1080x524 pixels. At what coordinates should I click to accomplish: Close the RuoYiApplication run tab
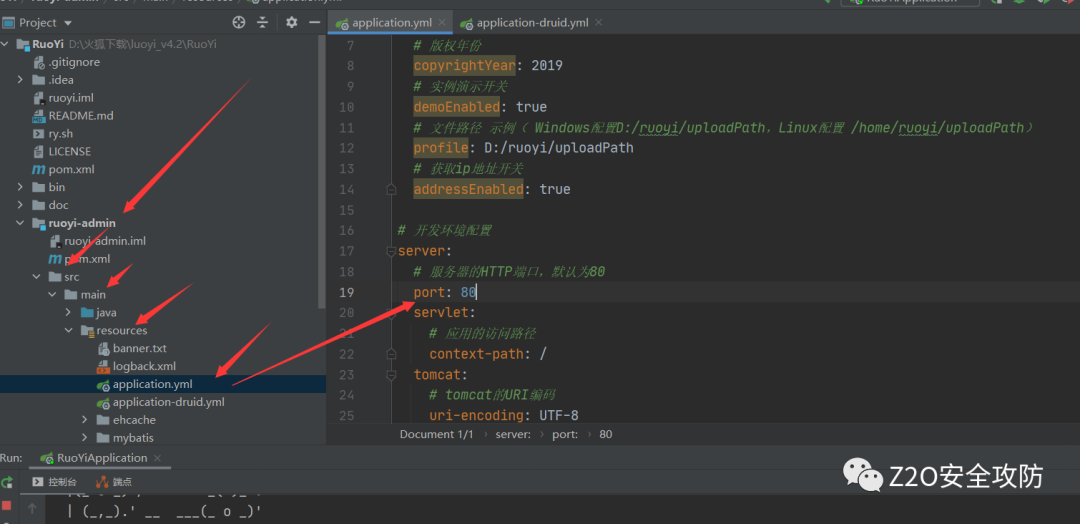(156, 458)
